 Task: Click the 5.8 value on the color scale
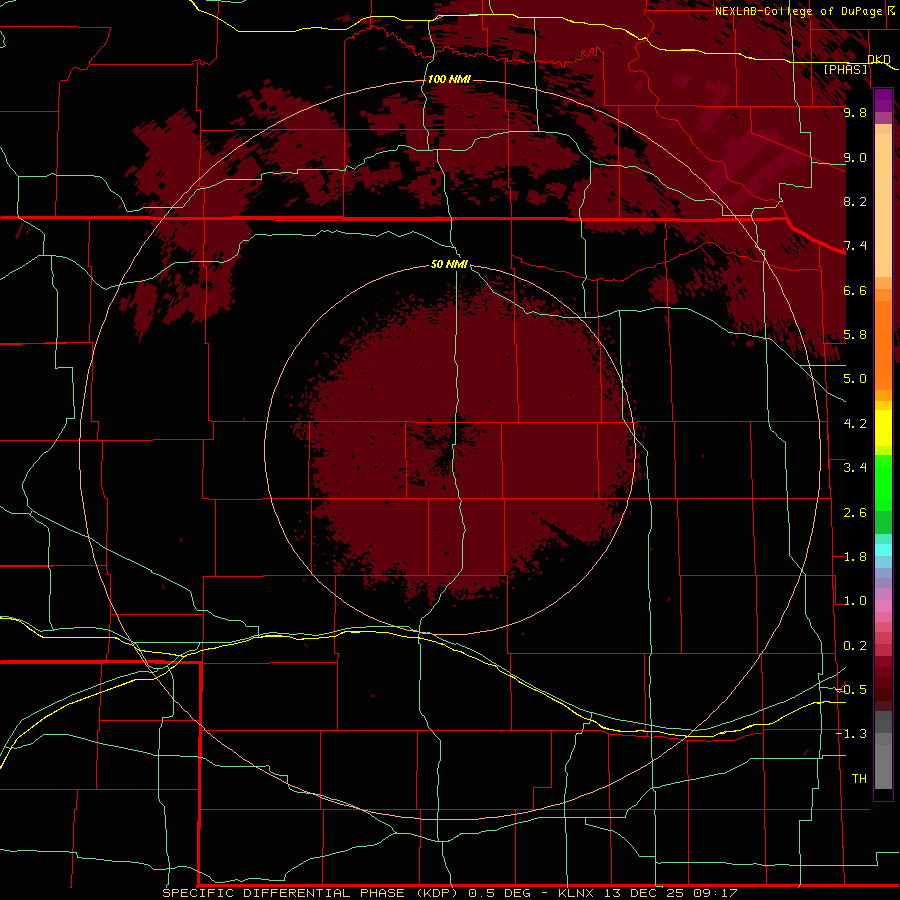coord(855,335)
